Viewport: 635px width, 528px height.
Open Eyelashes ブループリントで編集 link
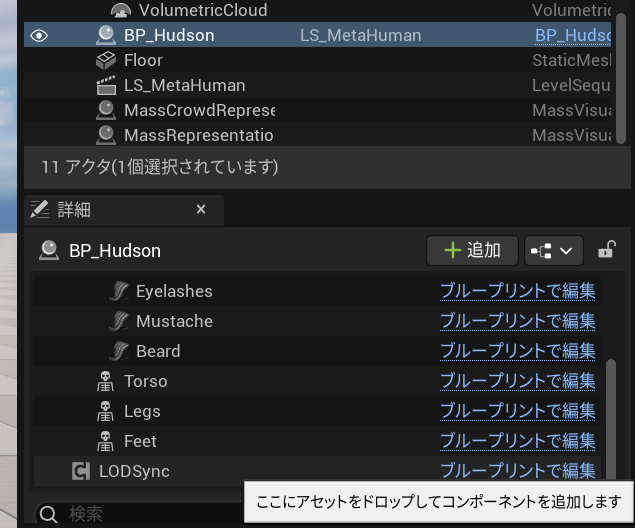tap(518, 292)
